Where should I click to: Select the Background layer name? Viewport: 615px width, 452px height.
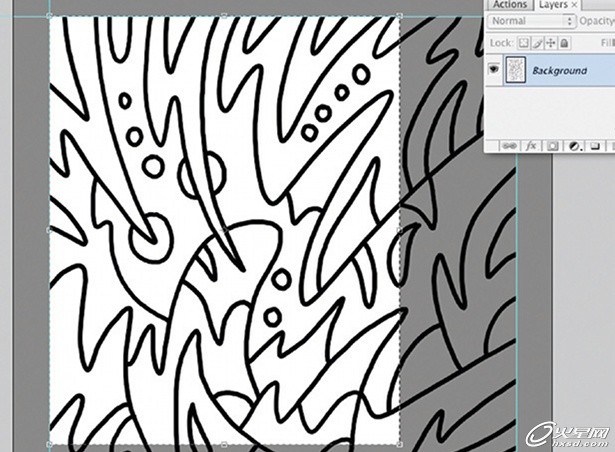click(x=560, y=71)
